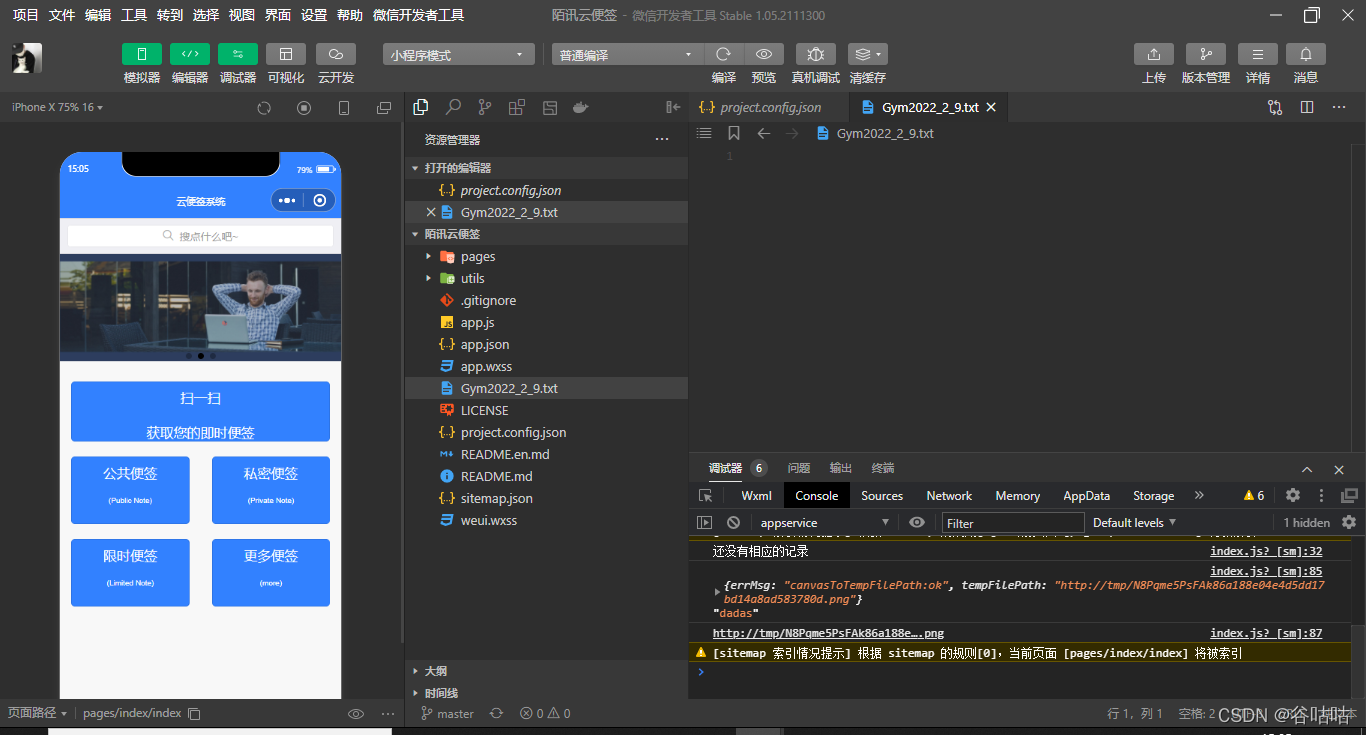Open the extensions blocks icon
Screen dimensions: 1366x735
(517, 107)
